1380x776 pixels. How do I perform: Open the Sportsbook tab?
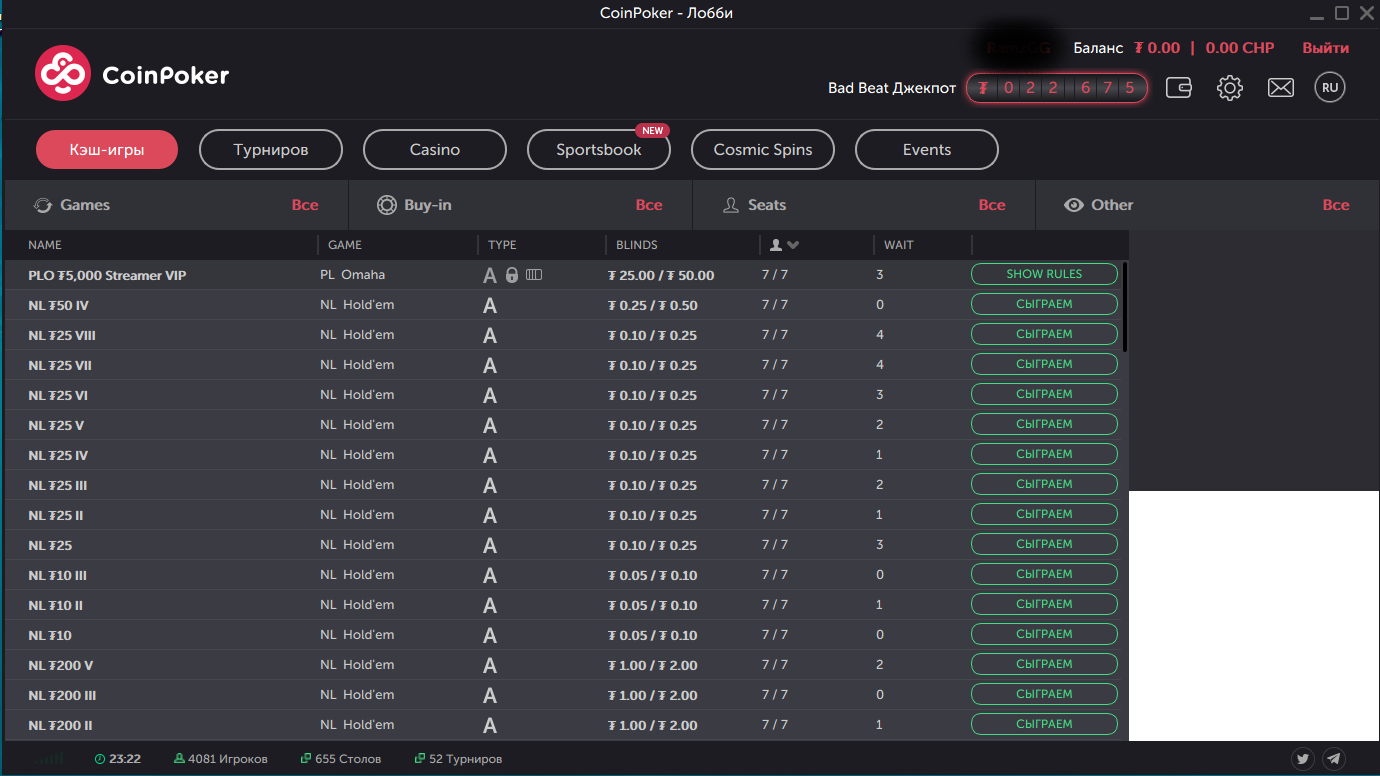(599, 150)
